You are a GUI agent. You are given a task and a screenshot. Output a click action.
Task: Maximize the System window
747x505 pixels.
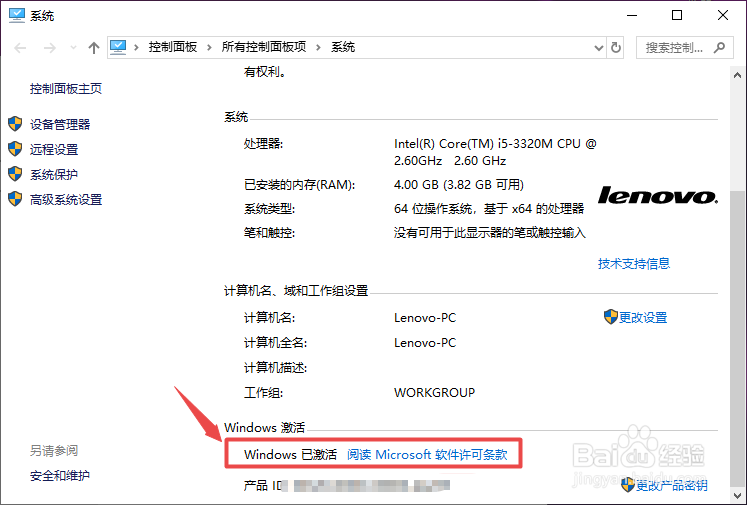click(677, 16)
